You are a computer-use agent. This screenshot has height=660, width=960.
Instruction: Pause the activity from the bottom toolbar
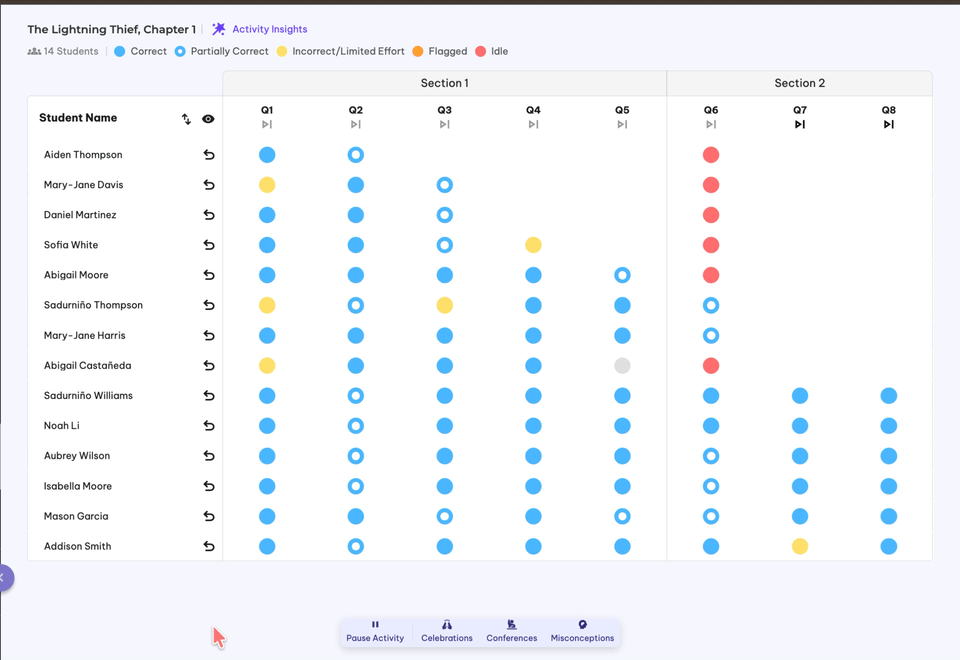[375, 631]
